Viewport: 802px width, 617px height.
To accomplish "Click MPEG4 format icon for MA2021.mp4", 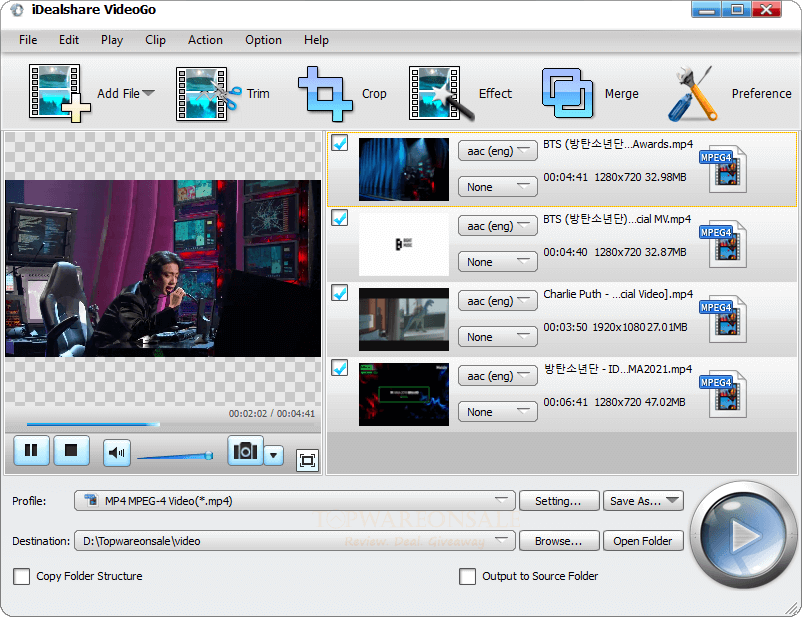I will click(723, 395).
